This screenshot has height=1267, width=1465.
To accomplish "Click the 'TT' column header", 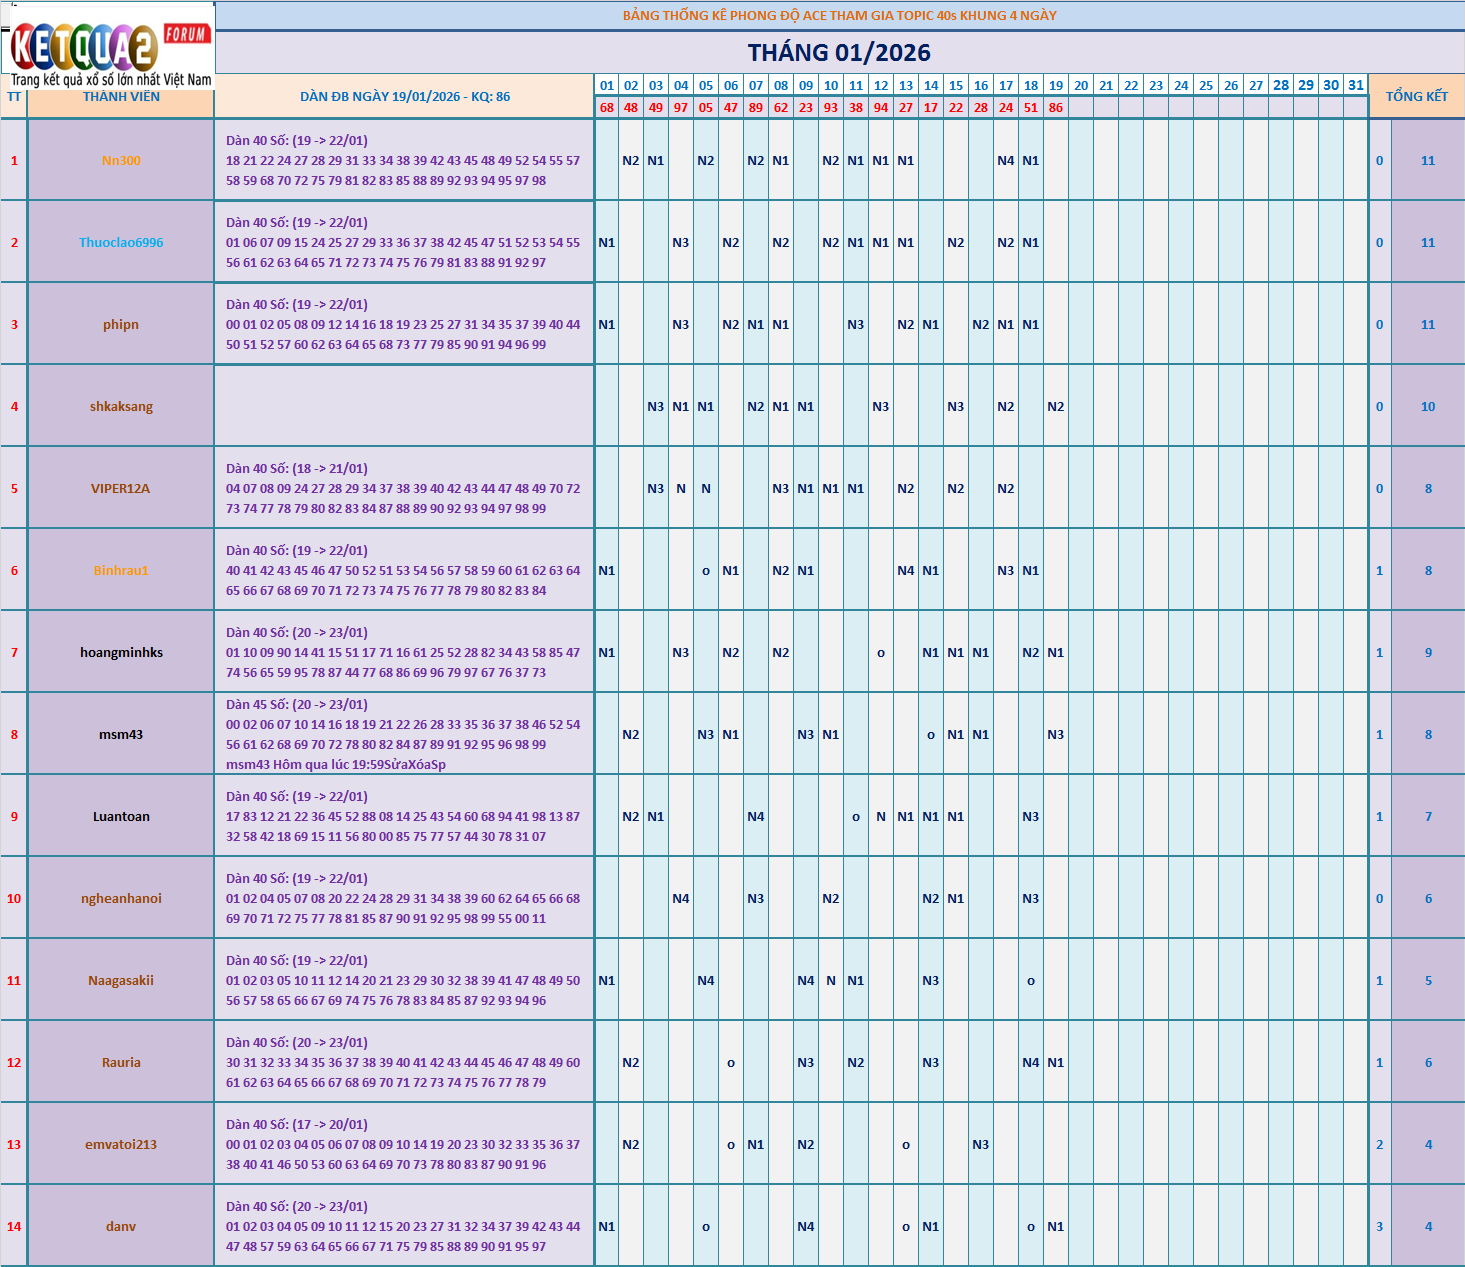I will (x=14, y=97).
